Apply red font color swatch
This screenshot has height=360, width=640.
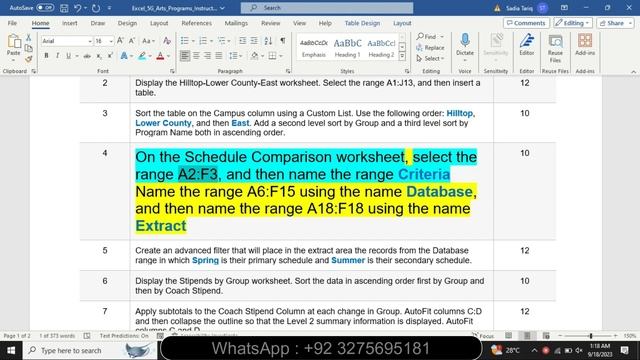click(160, 56)
